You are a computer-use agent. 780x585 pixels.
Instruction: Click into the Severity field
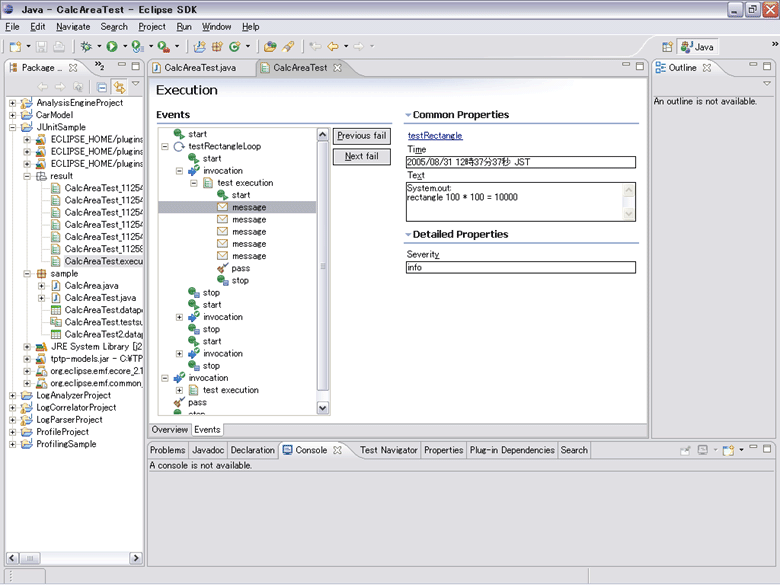pyautogui.click(x=521, y=268)
